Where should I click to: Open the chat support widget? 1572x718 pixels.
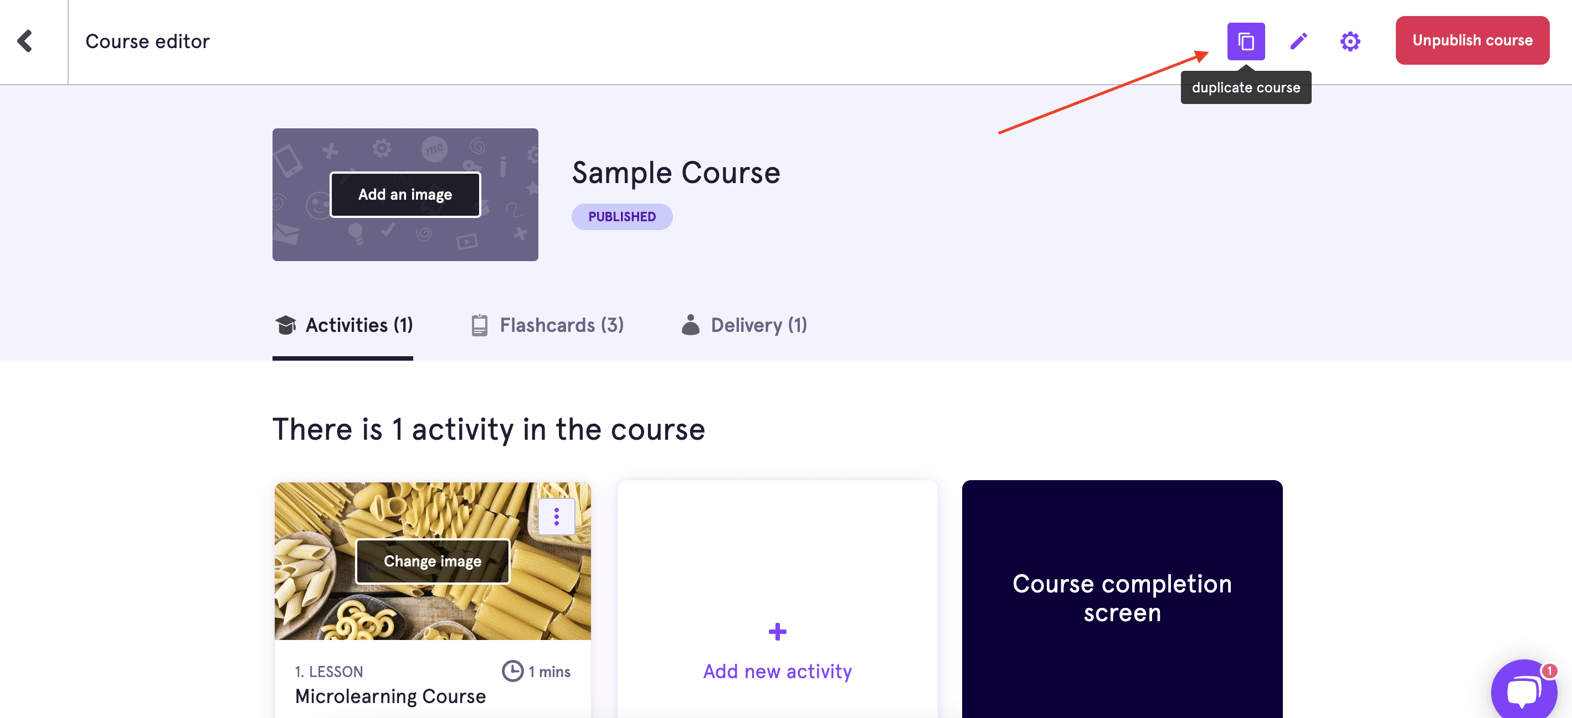1523,690
